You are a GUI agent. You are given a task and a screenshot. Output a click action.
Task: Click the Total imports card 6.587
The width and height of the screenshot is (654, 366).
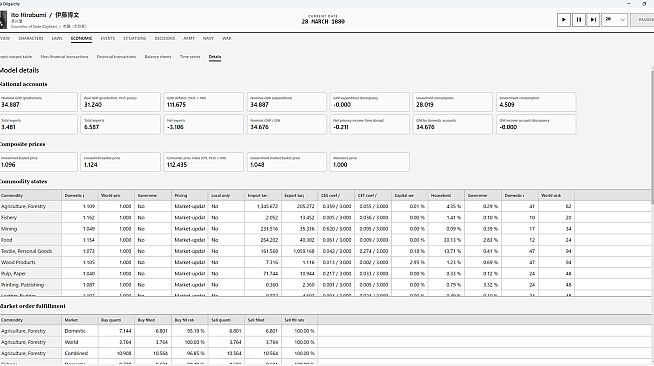click(x=120, y=124)
